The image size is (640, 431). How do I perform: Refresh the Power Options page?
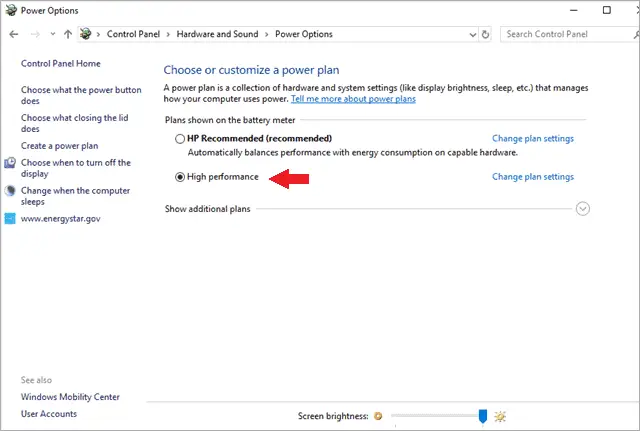485,34
